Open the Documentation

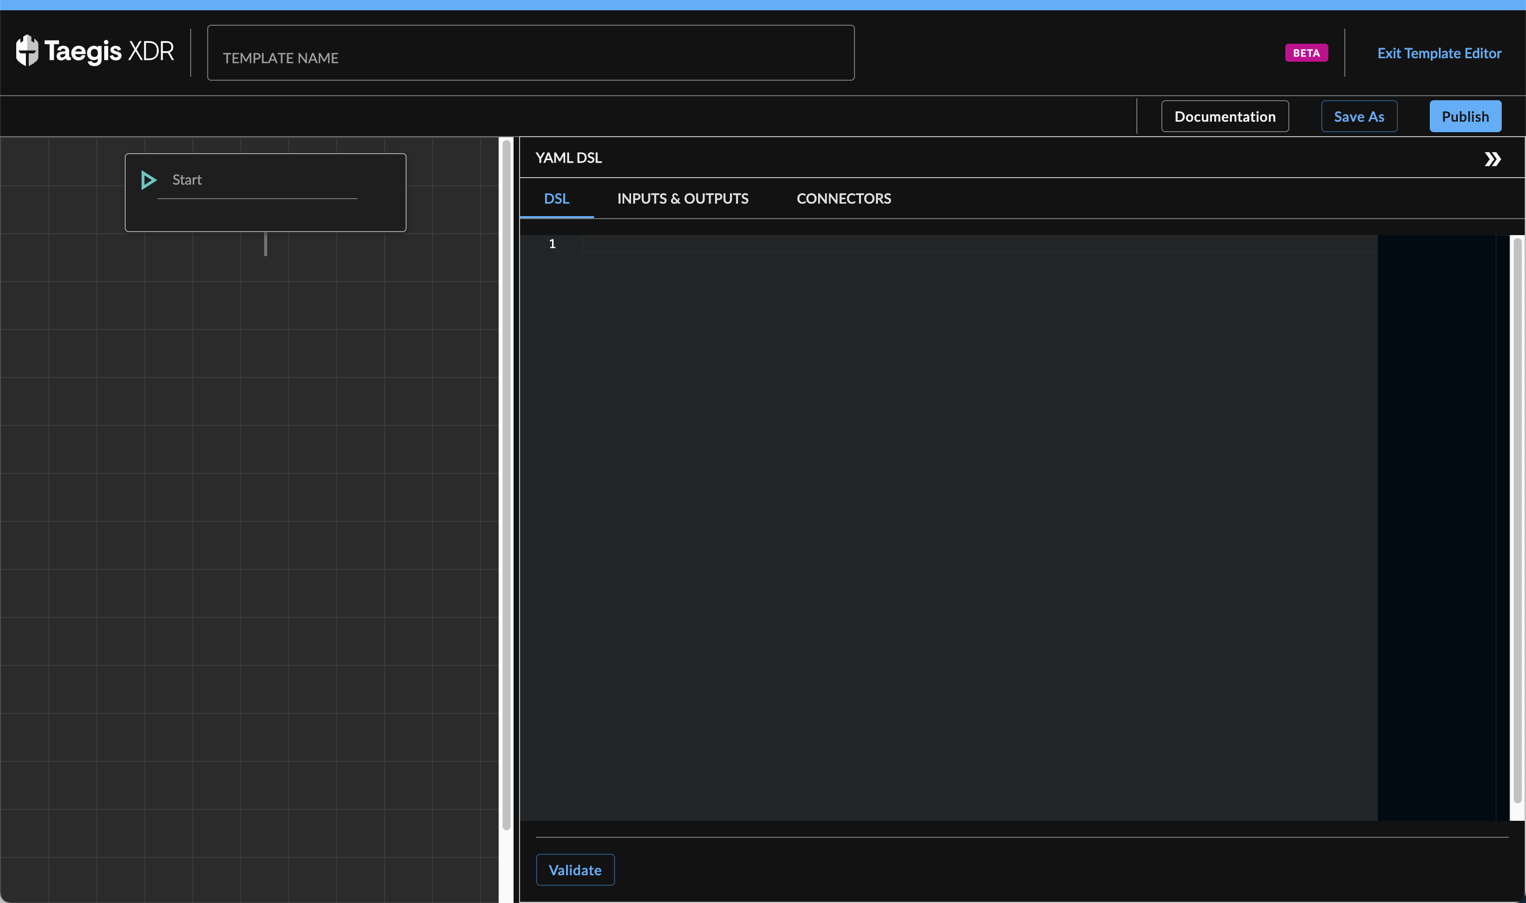pos(1224,116)
